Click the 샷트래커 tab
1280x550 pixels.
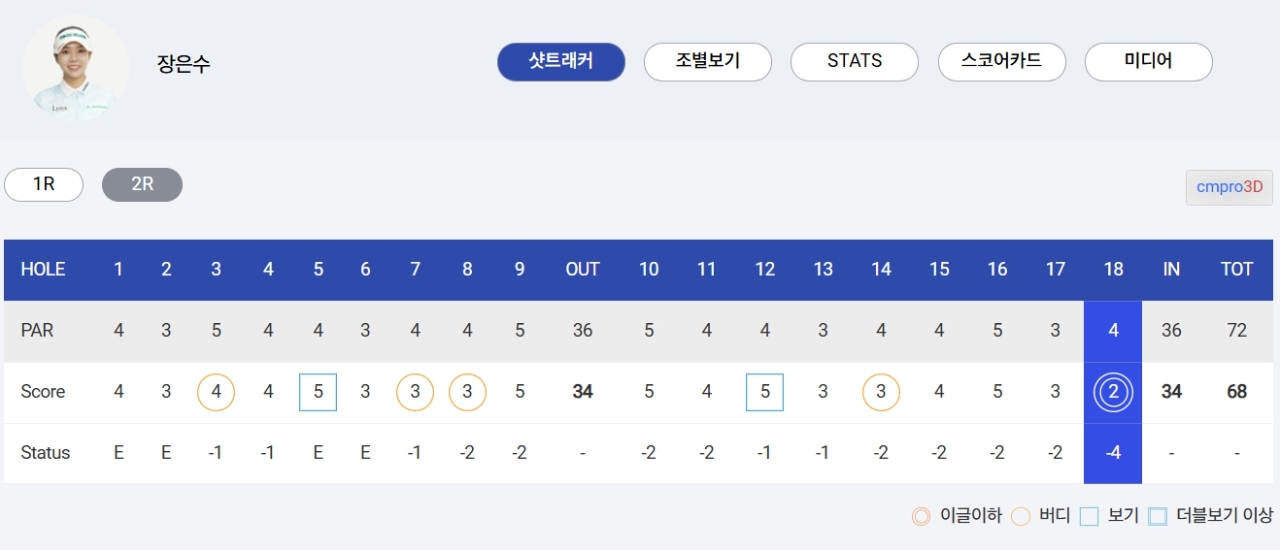tap(561, 62)
